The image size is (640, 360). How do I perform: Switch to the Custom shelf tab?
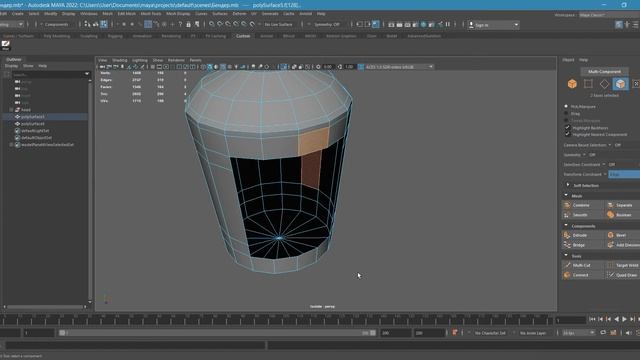243,36
